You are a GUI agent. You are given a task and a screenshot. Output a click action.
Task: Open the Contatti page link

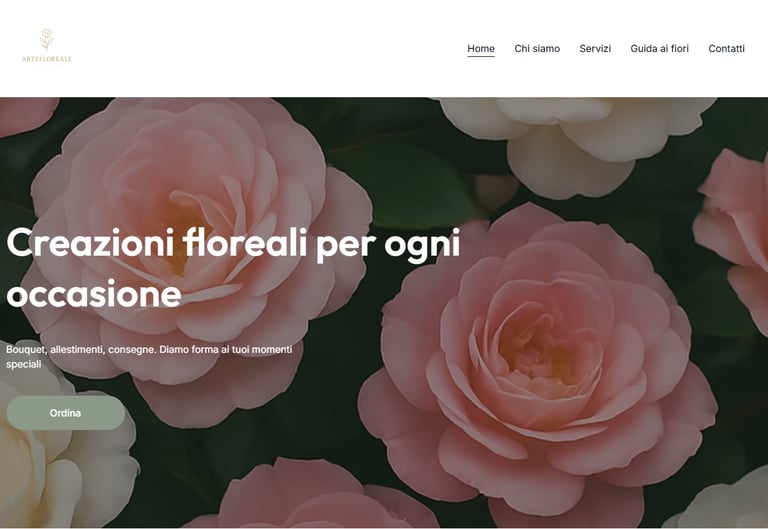click(x=726, y=48)
